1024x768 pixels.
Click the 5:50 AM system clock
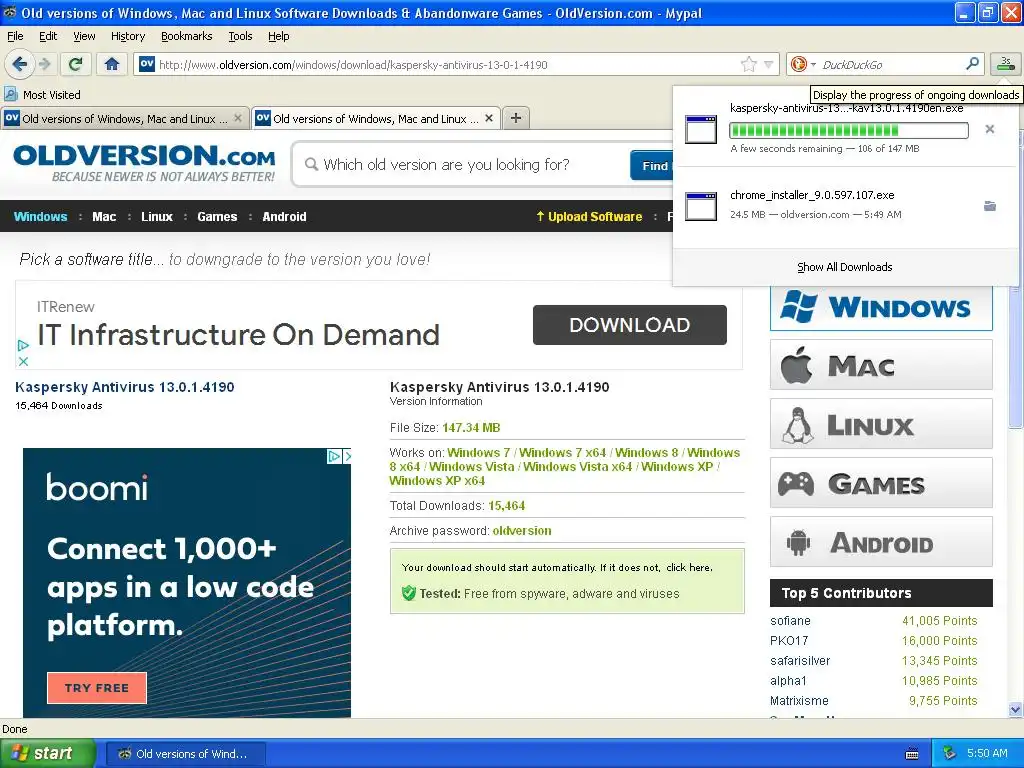[987, 753]
